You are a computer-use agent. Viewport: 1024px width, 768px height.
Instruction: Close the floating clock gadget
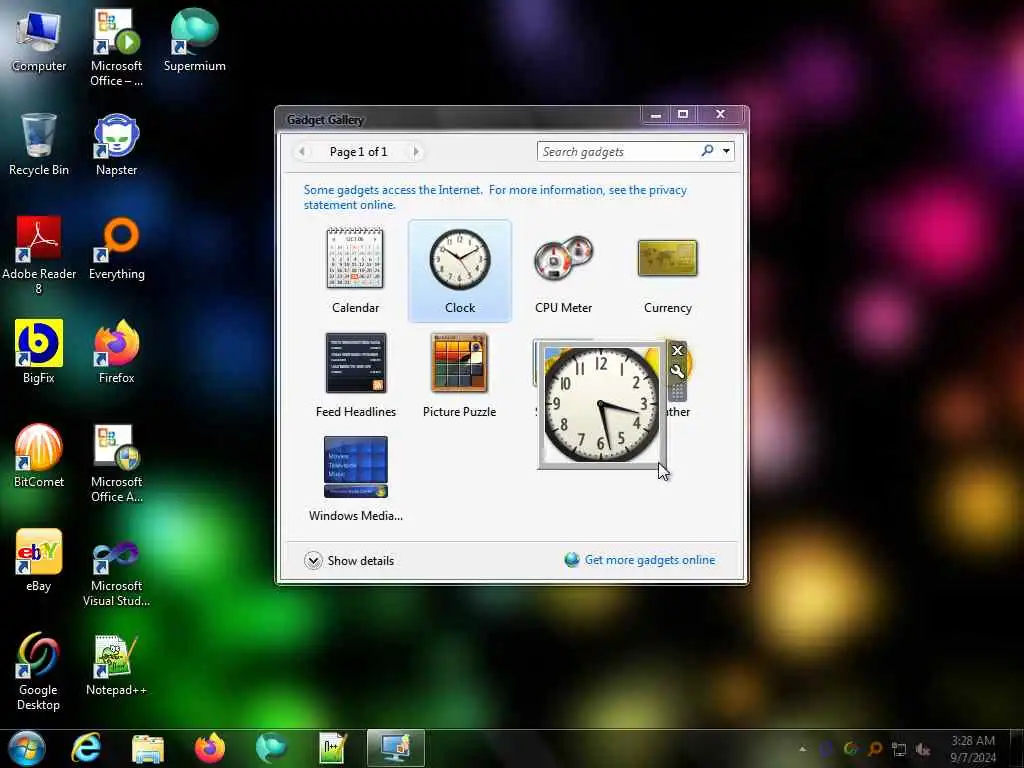tap(677, 350)
